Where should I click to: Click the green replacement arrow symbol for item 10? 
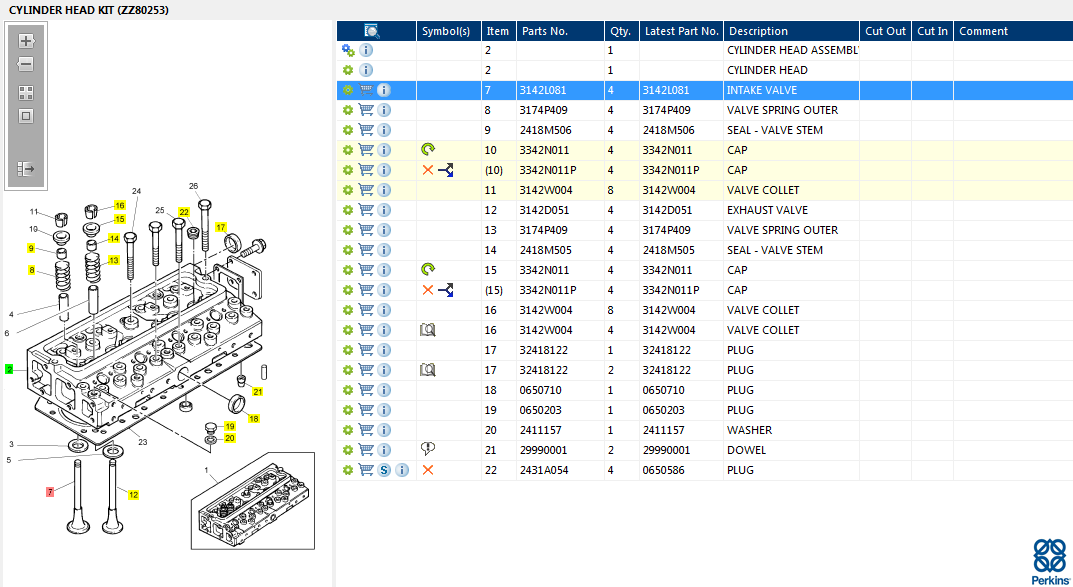(x=428, y=150)
